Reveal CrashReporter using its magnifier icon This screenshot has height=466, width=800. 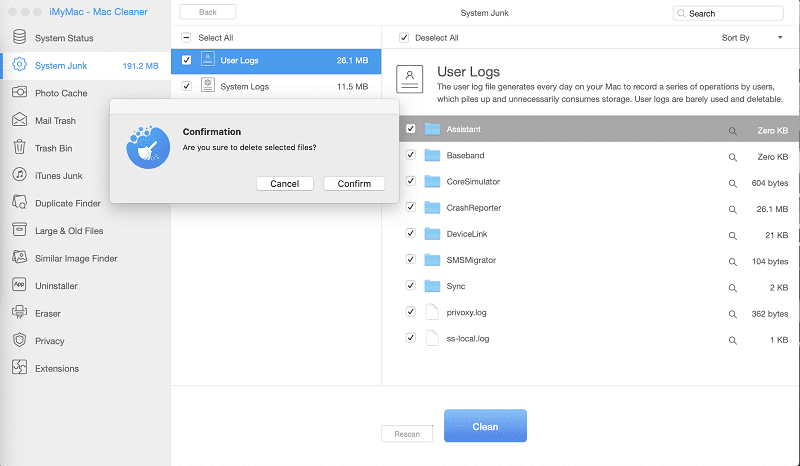coord(733,209)
